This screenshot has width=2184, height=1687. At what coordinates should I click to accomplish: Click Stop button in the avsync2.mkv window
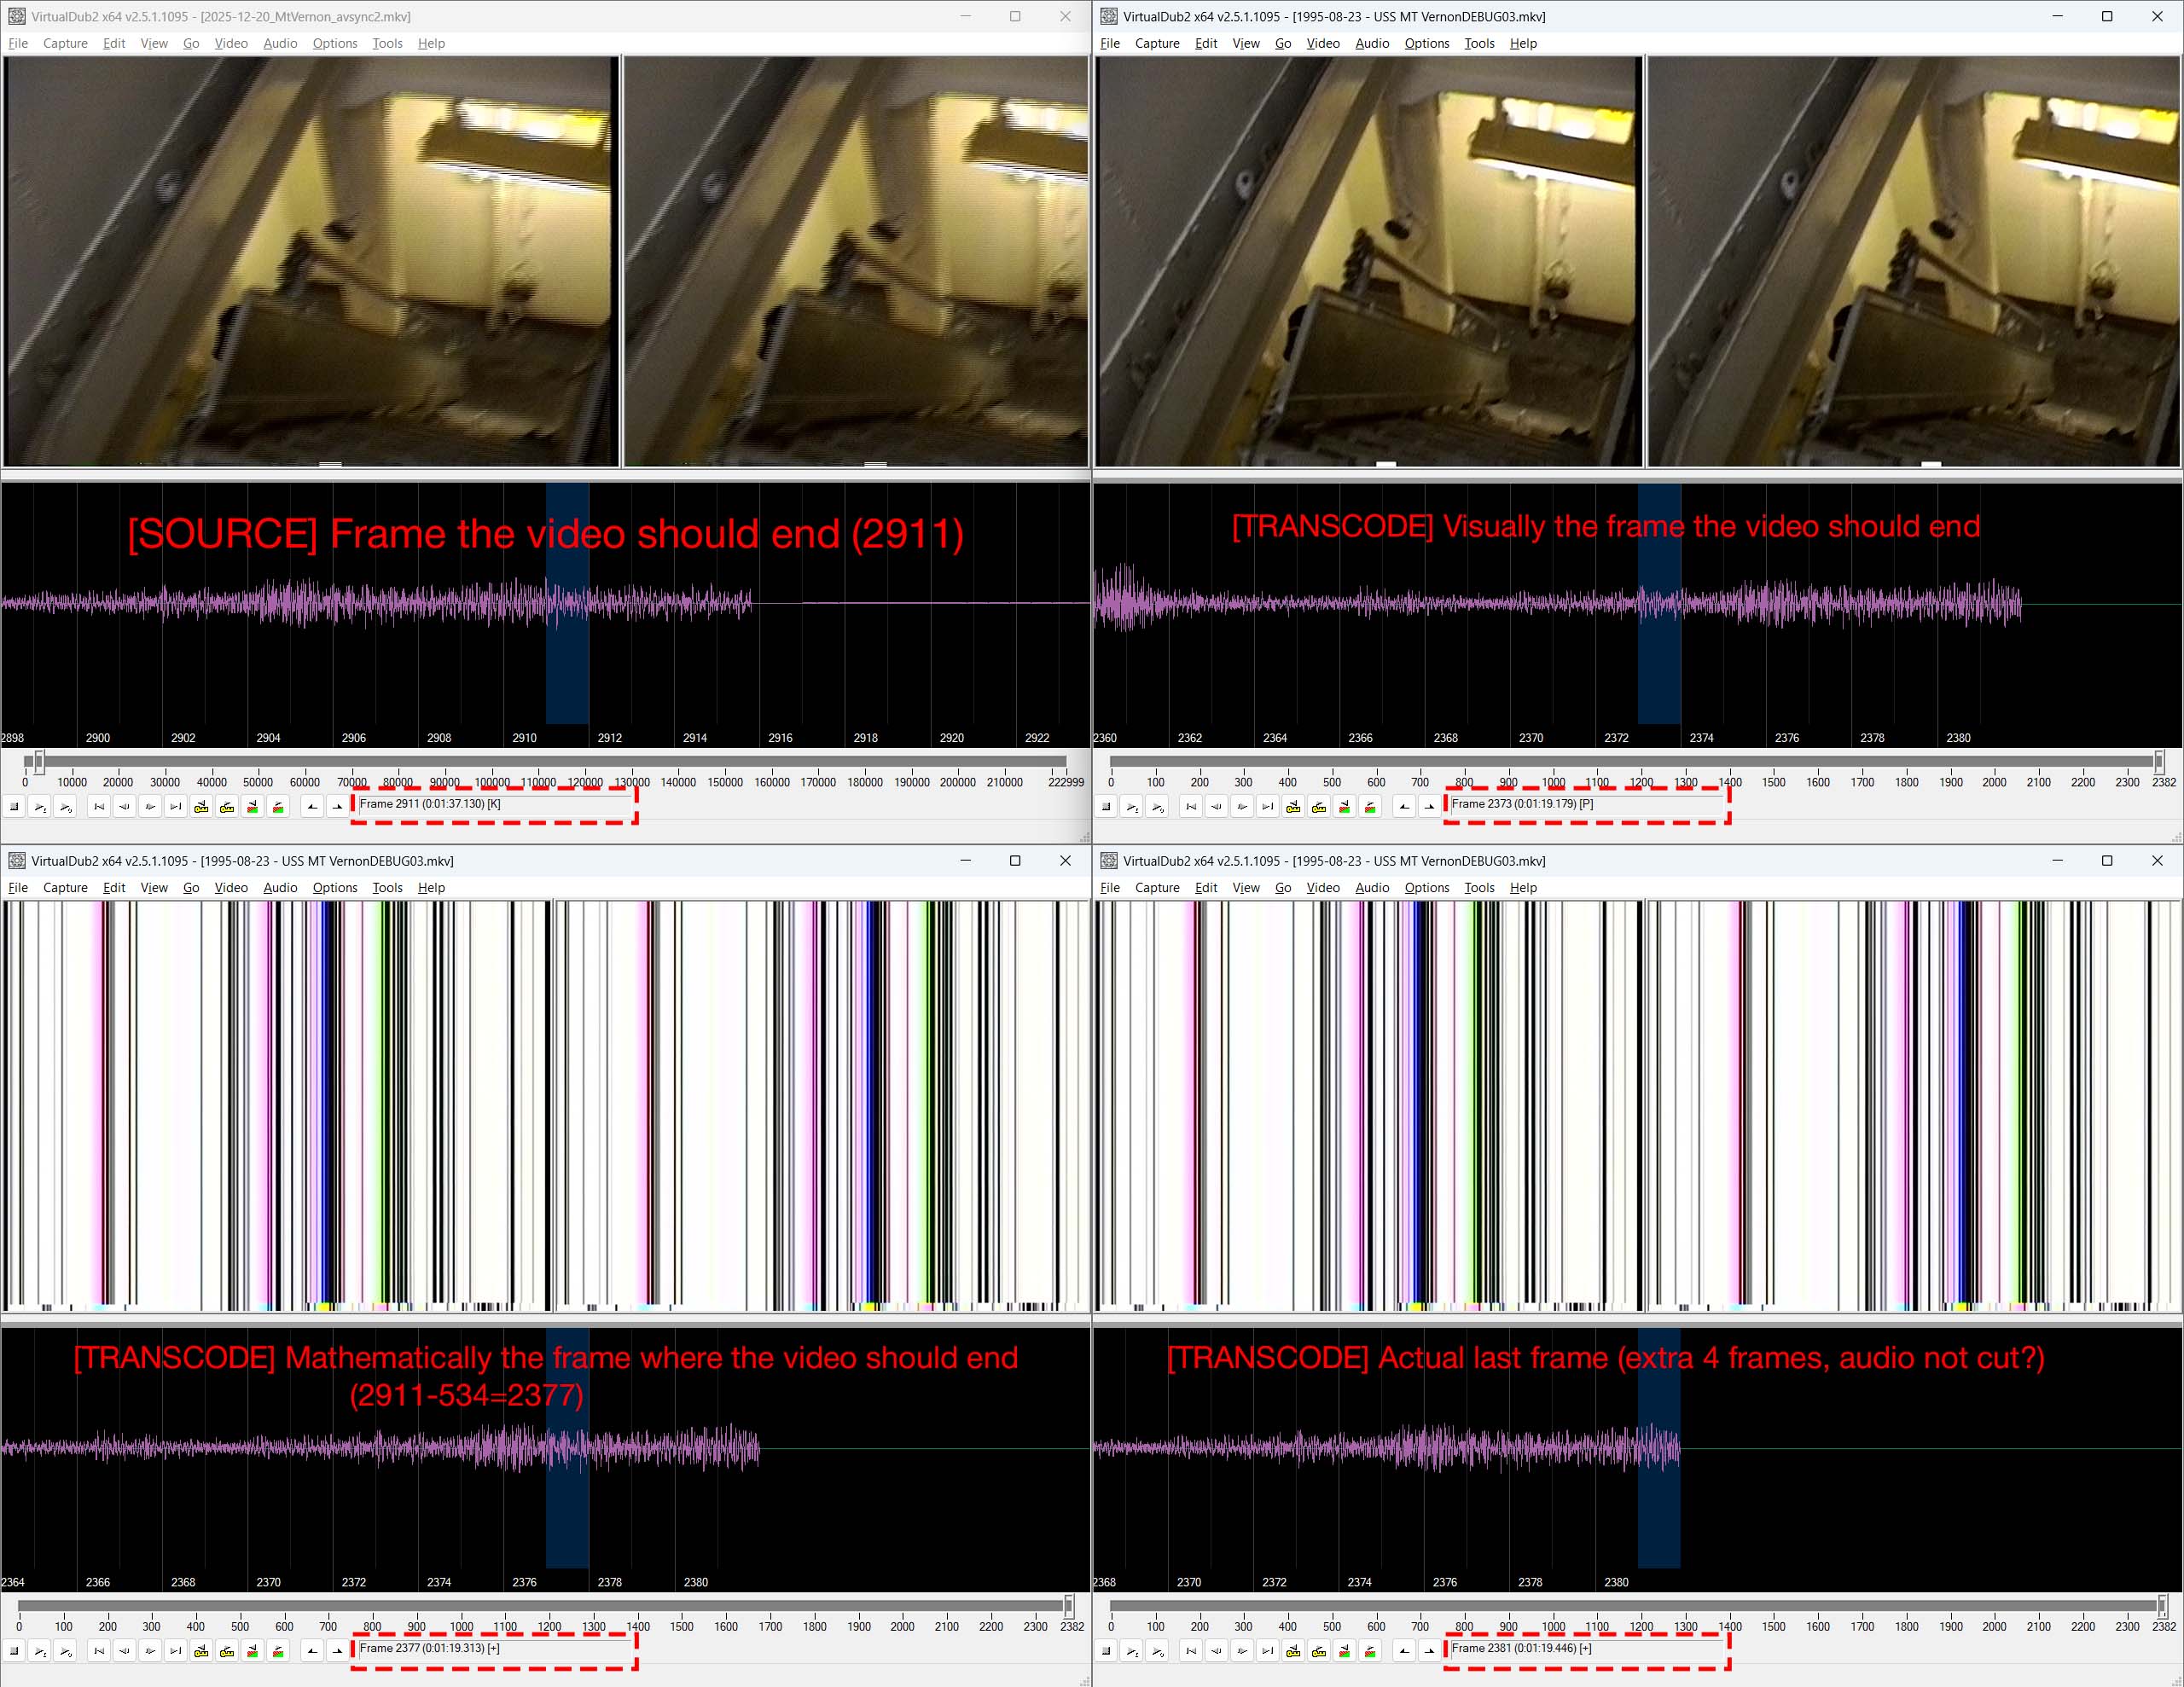pyautogui.click(x=15, y=806)
